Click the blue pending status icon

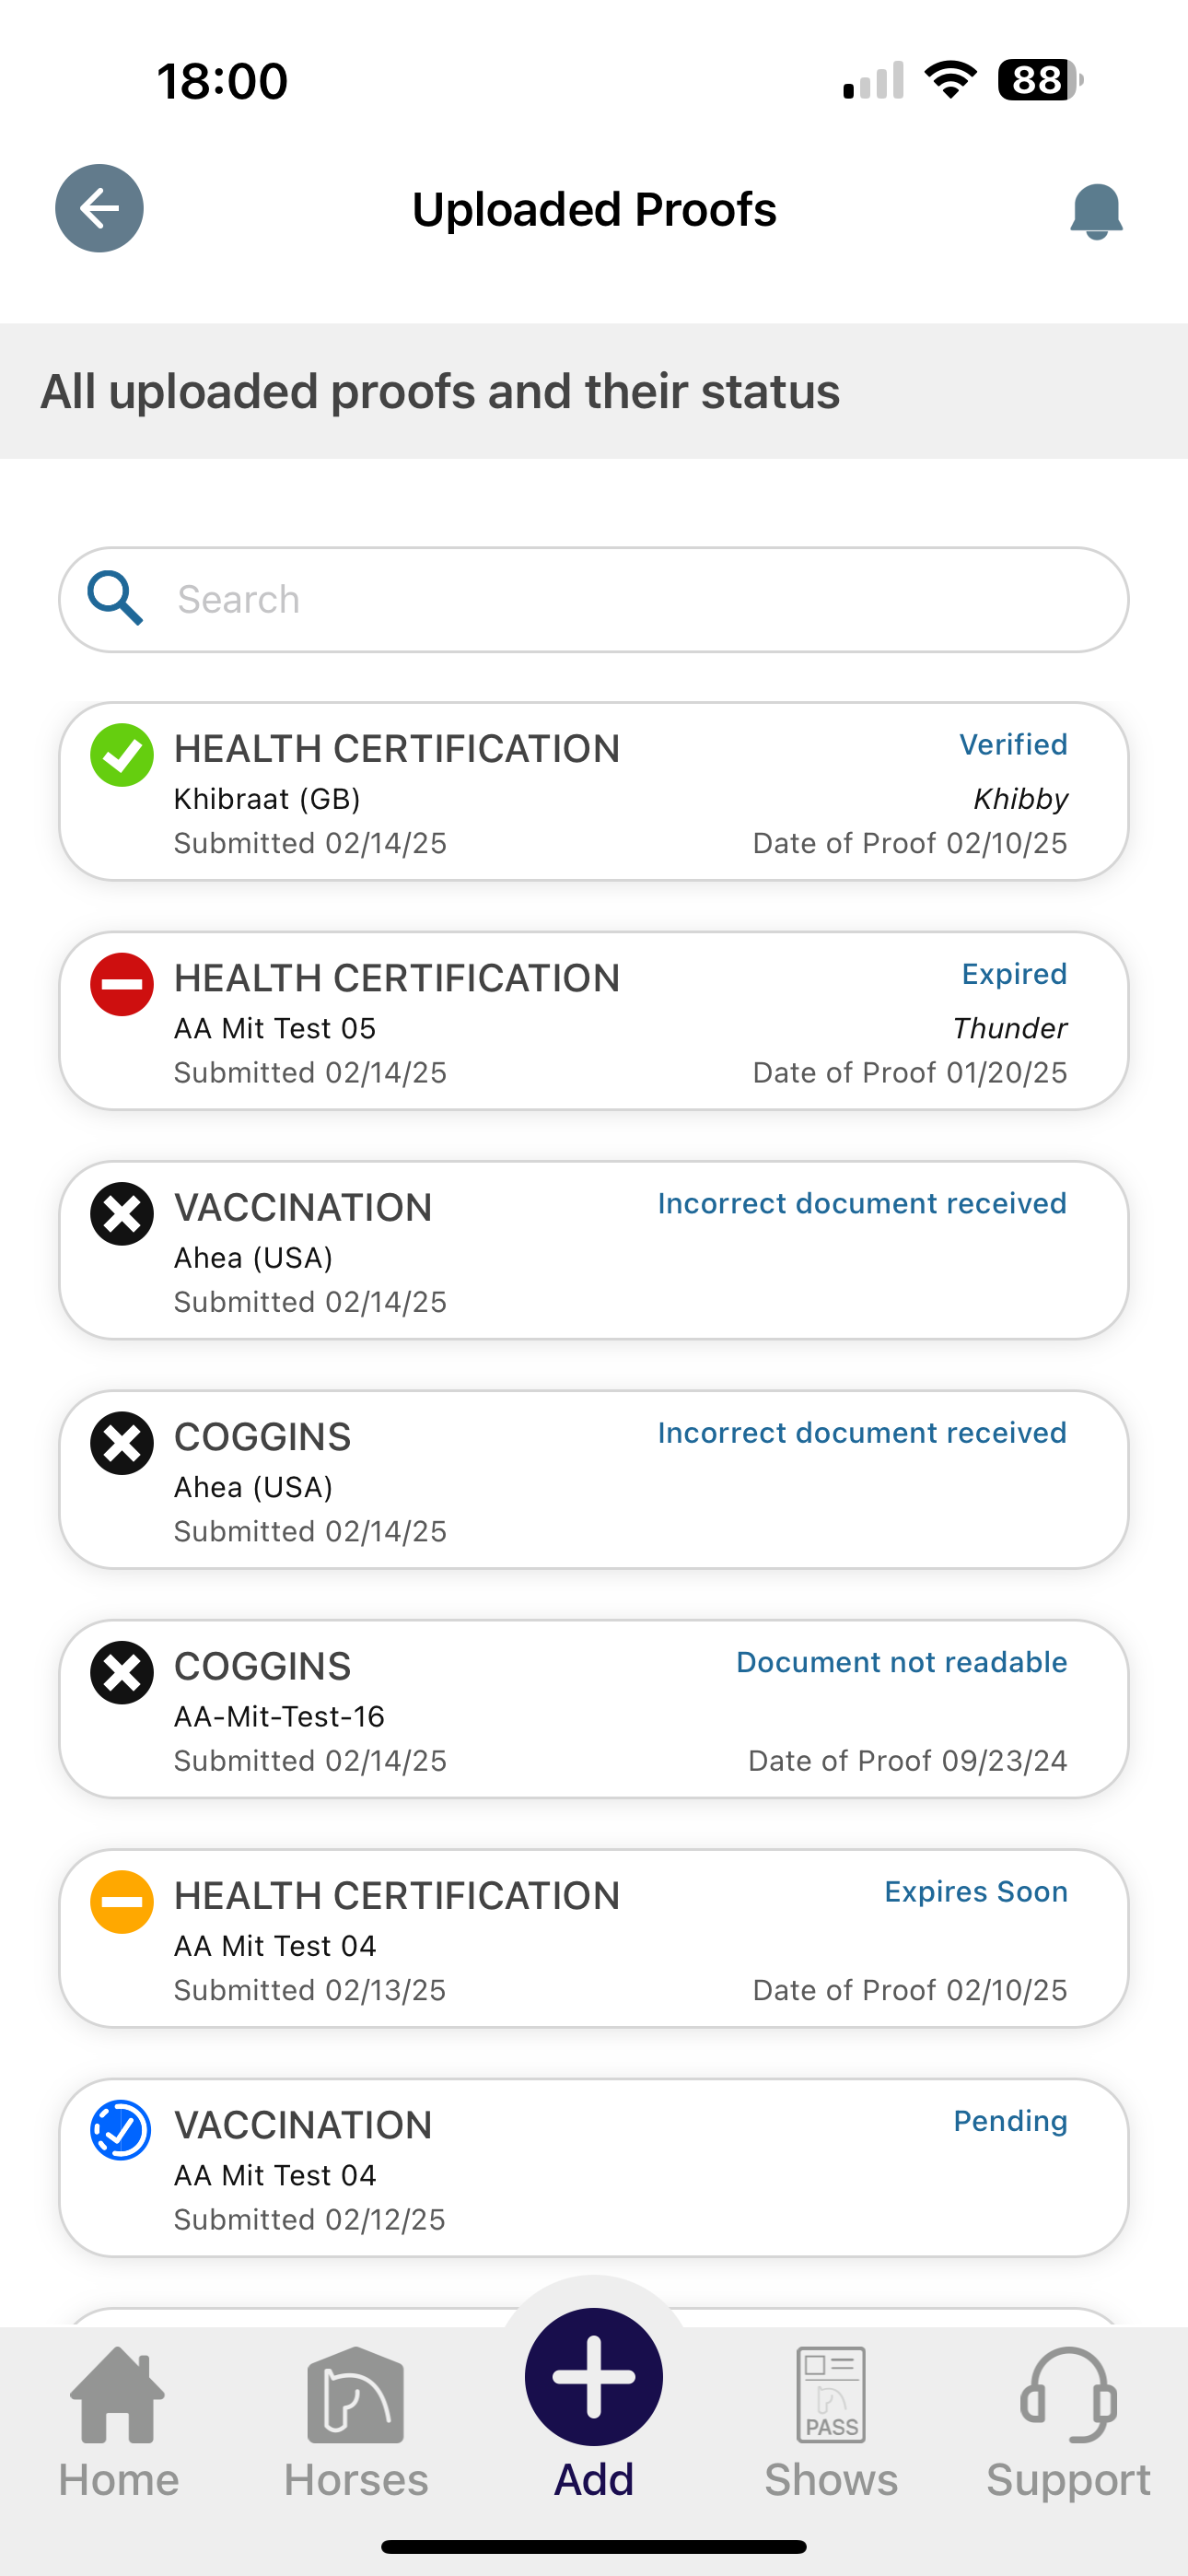[122, 2131]
